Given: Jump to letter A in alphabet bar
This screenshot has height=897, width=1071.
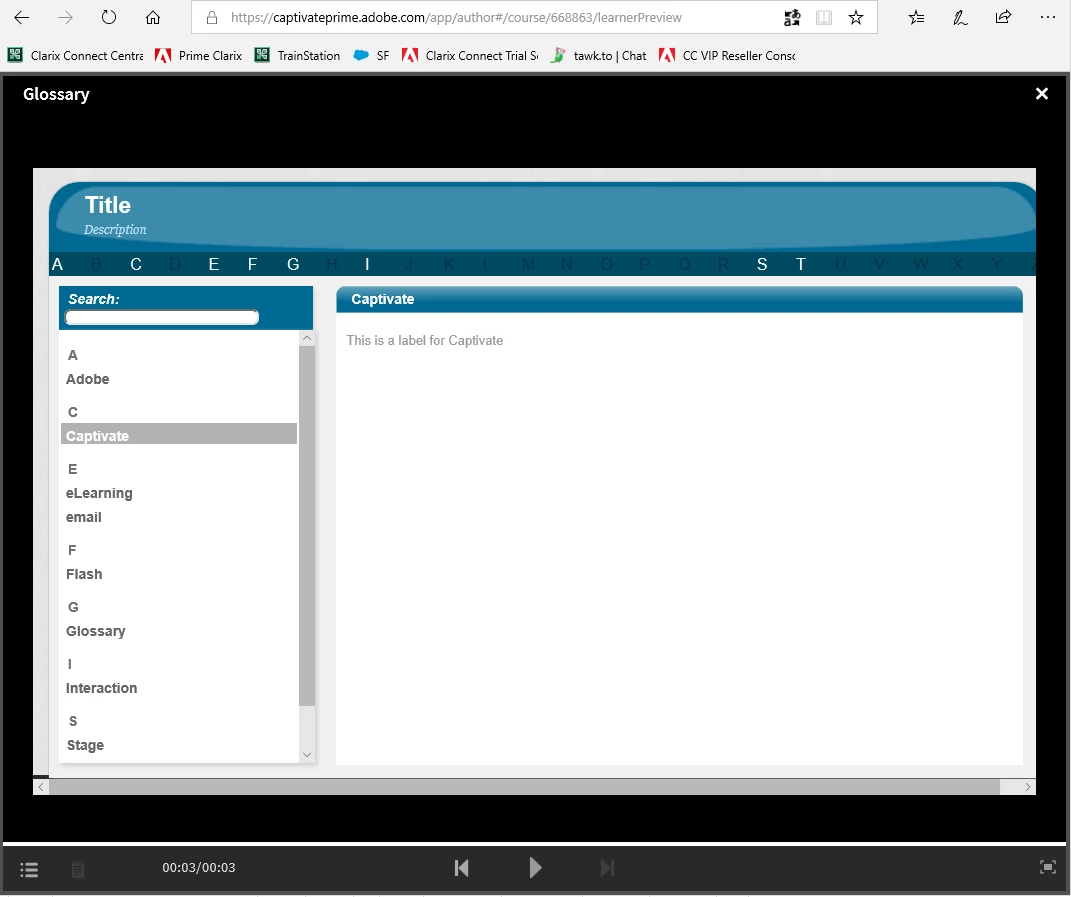Looking at the screenshot, I should [x=57, y=264].
